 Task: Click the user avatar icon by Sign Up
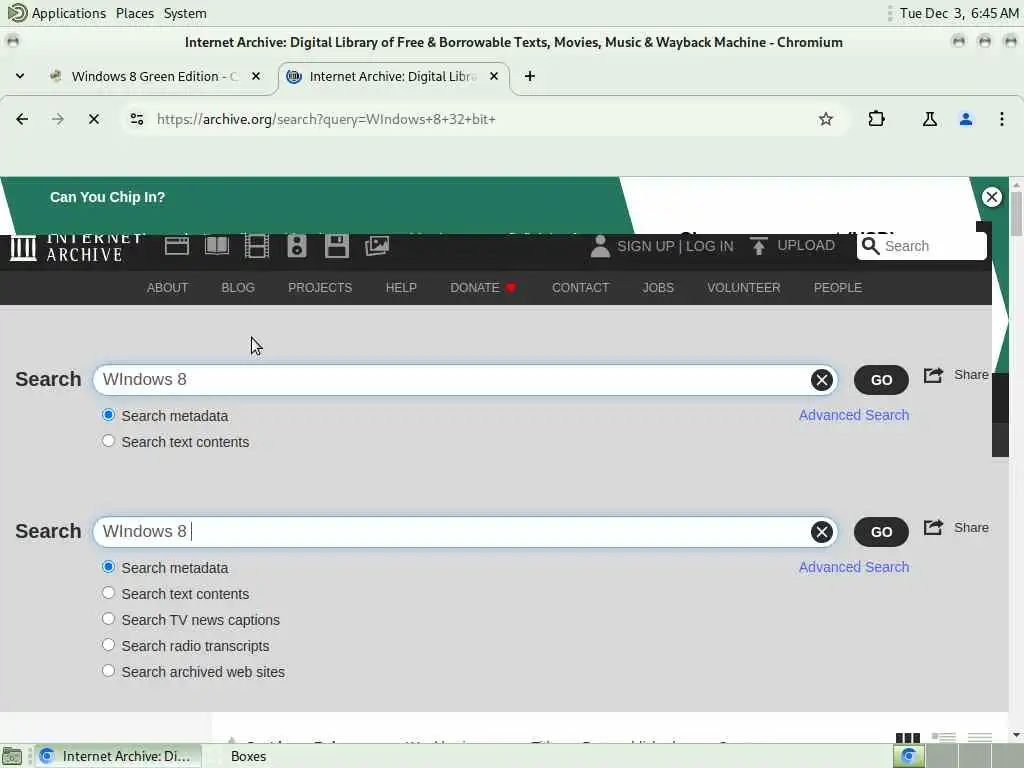point(600,247)
